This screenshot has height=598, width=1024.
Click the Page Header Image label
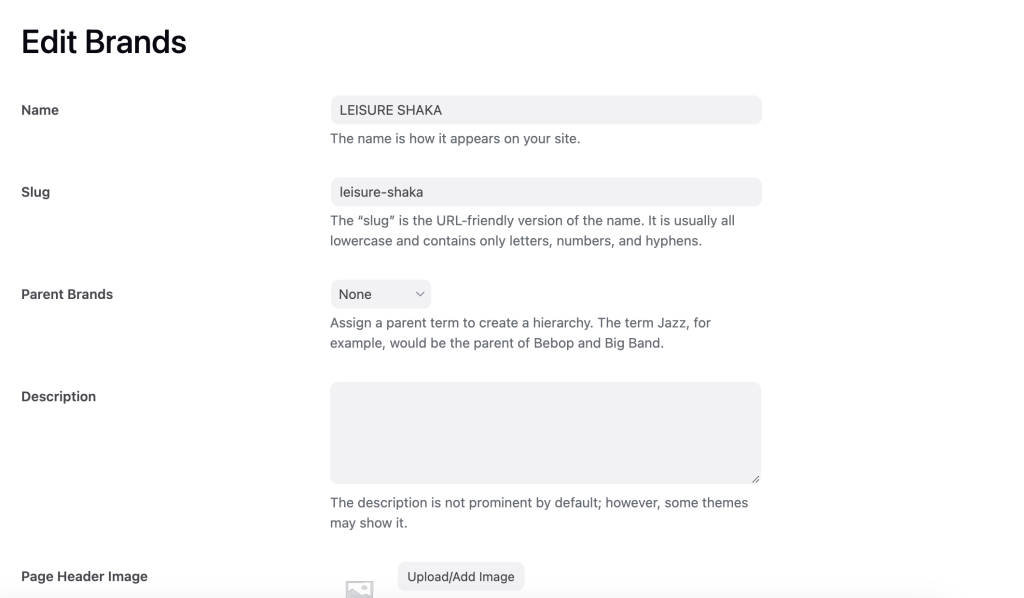84,576
